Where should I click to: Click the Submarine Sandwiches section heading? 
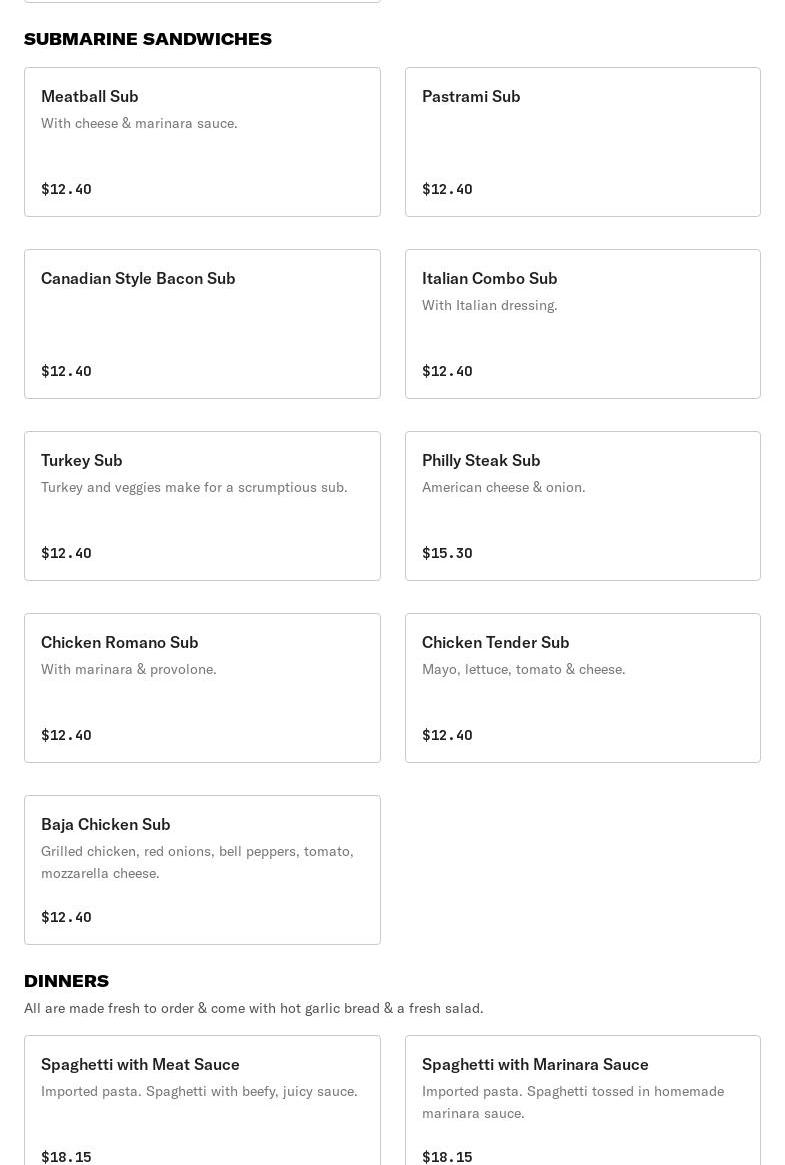point(148,39)
